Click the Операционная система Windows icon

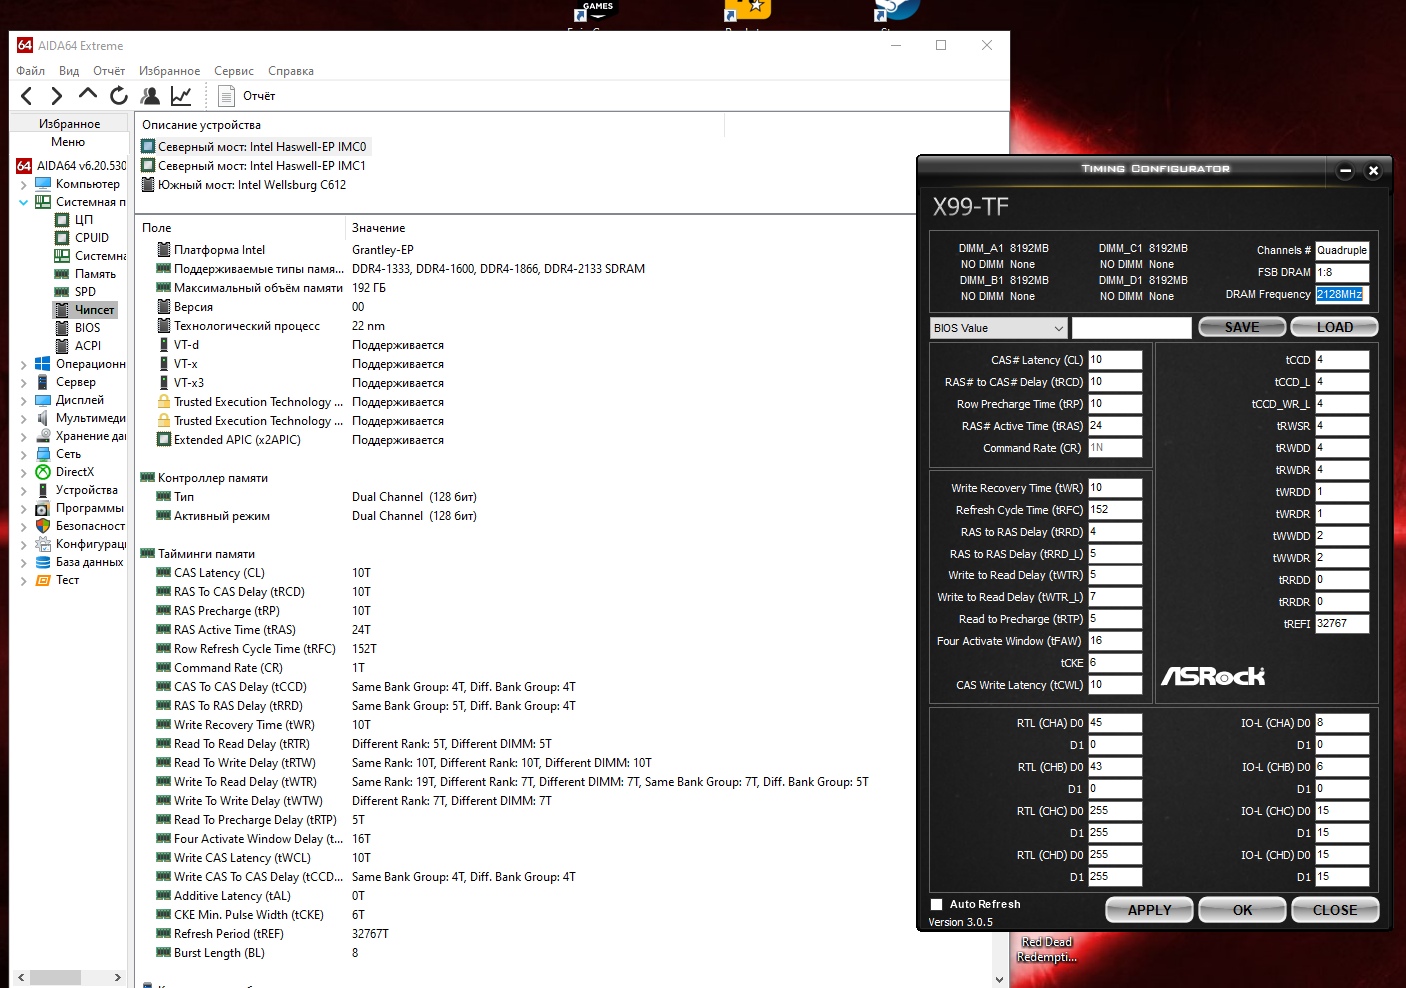click(x=43, y=364)
